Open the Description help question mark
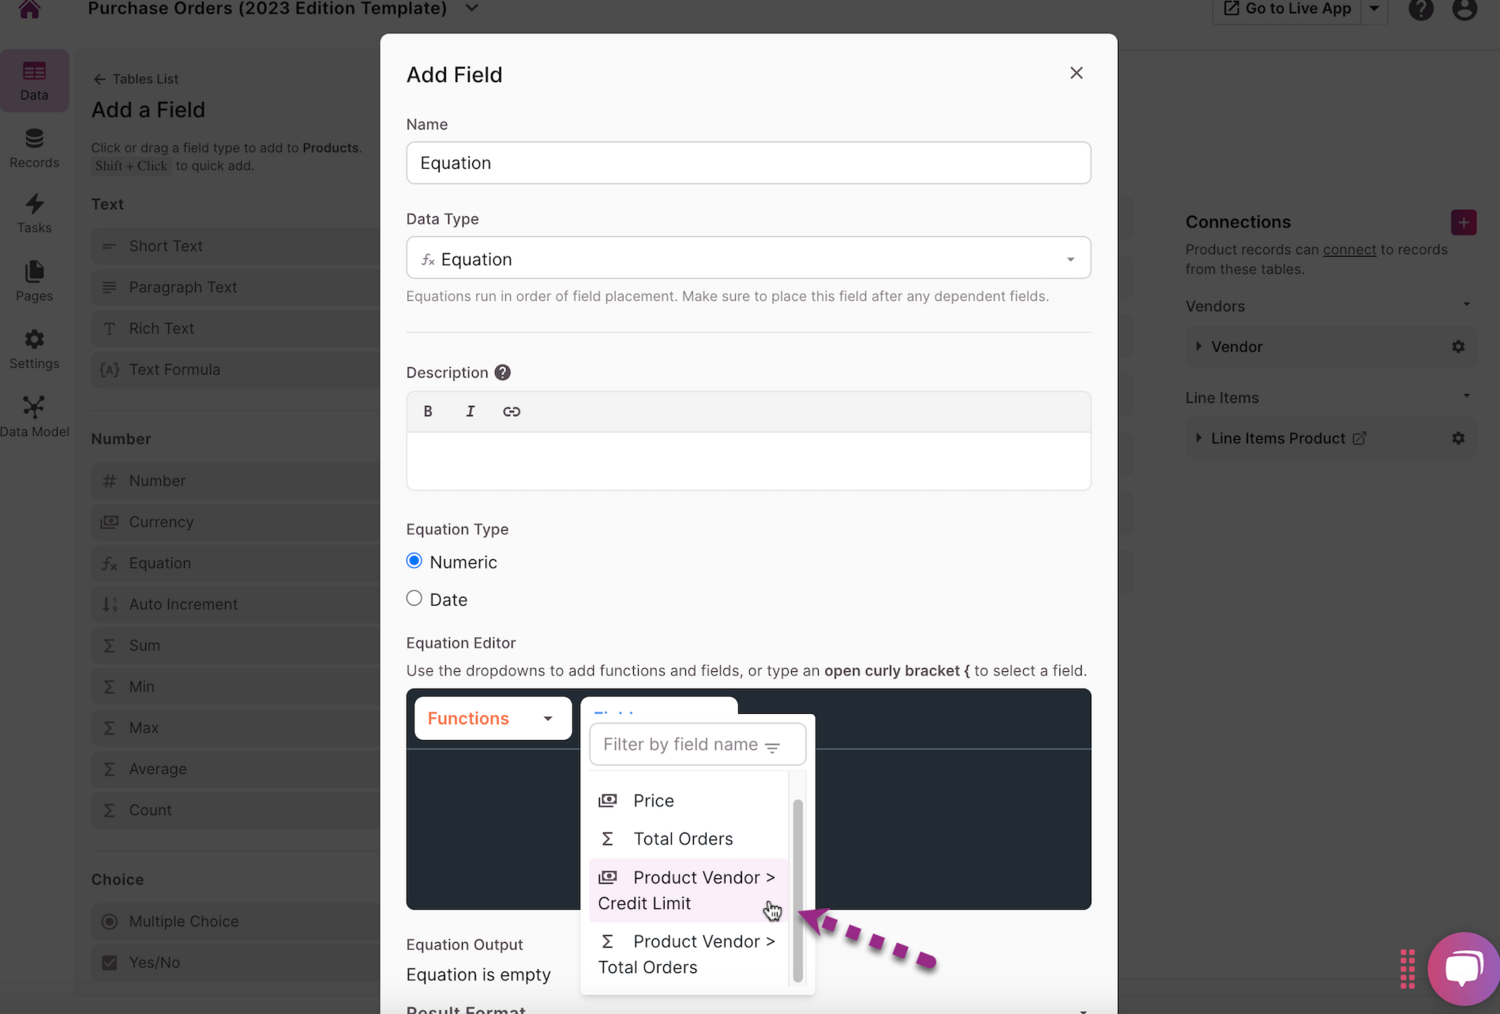Viewport: 1500px width, 1014px height. point(502,372)
